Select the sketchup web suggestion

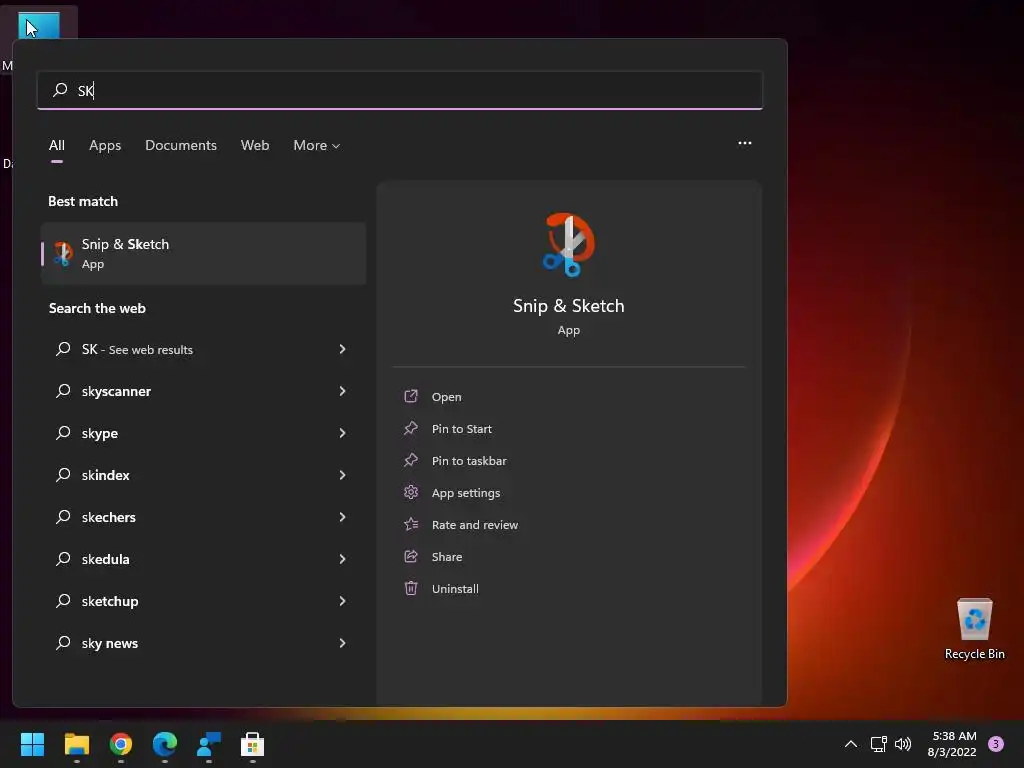203,601
